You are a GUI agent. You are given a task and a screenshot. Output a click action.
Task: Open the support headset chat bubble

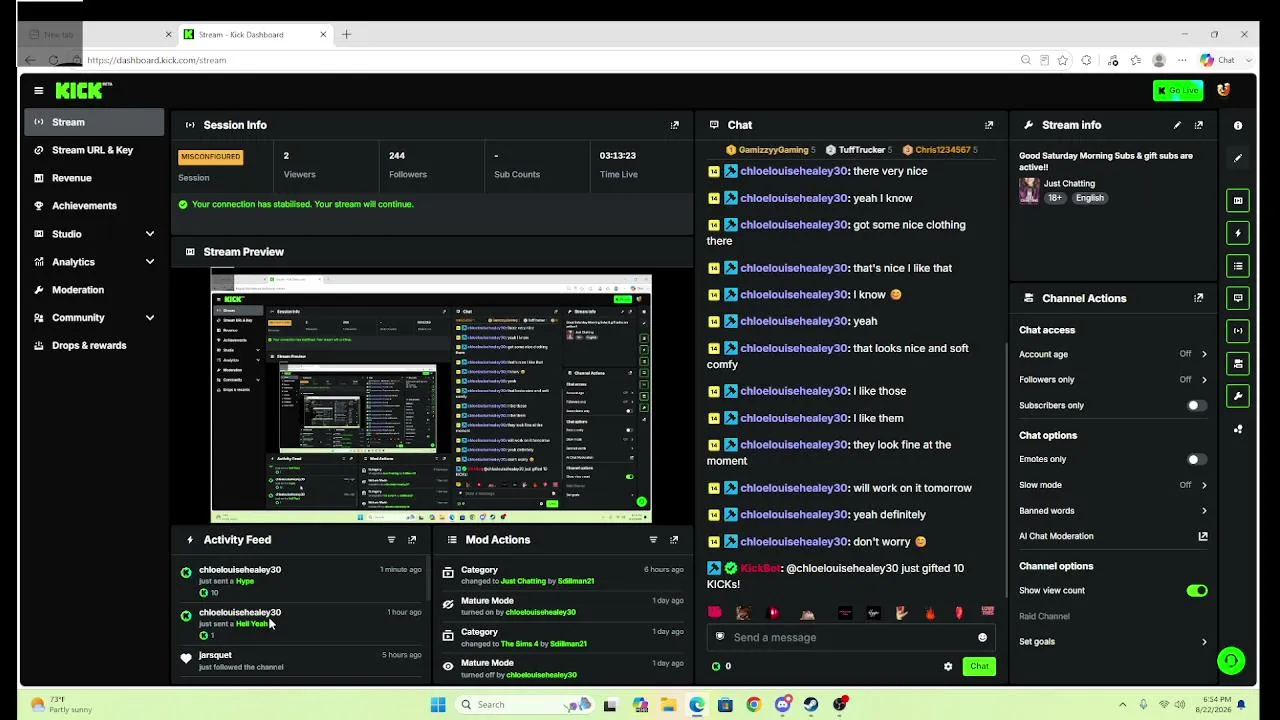(1231, 661)
